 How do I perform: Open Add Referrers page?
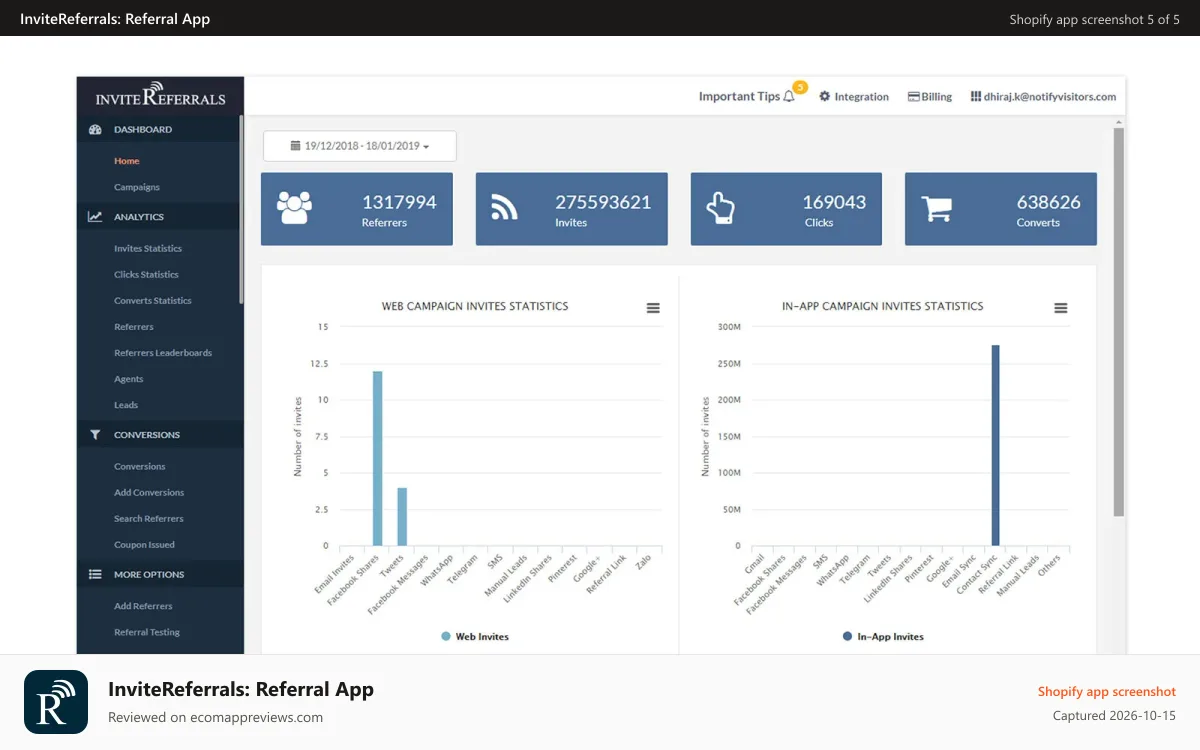143,606
